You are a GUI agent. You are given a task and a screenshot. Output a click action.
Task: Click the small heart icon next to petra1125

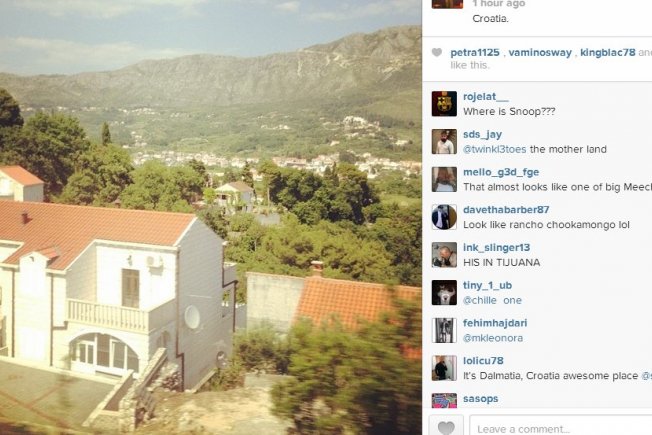coord(436,52)
